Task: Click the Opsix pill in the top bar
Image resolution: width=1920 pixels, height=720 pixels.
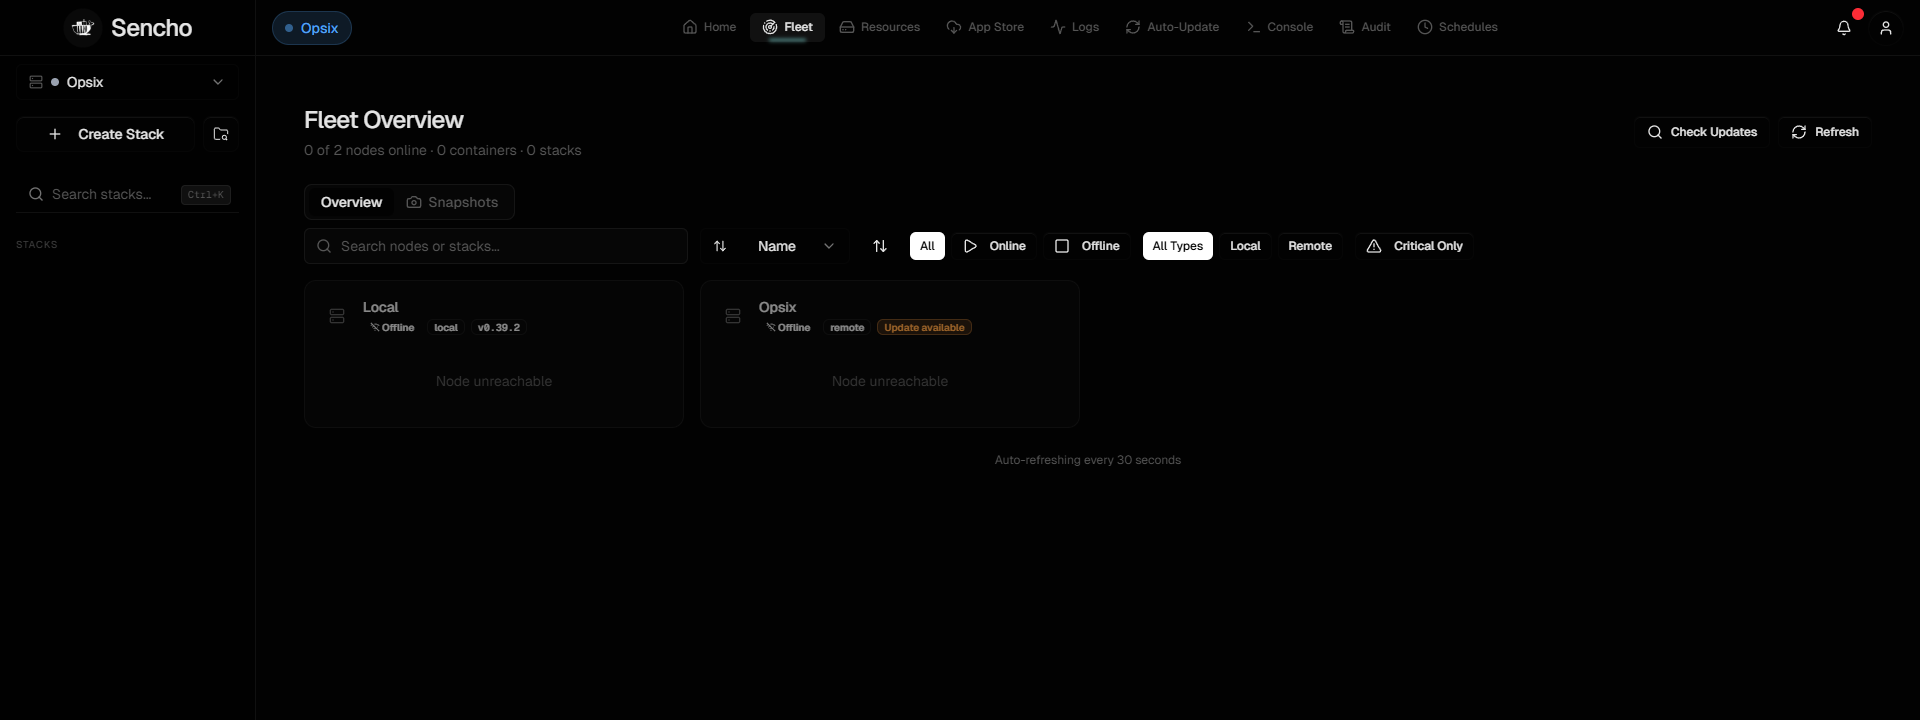Action: click(x=312, y=28)
